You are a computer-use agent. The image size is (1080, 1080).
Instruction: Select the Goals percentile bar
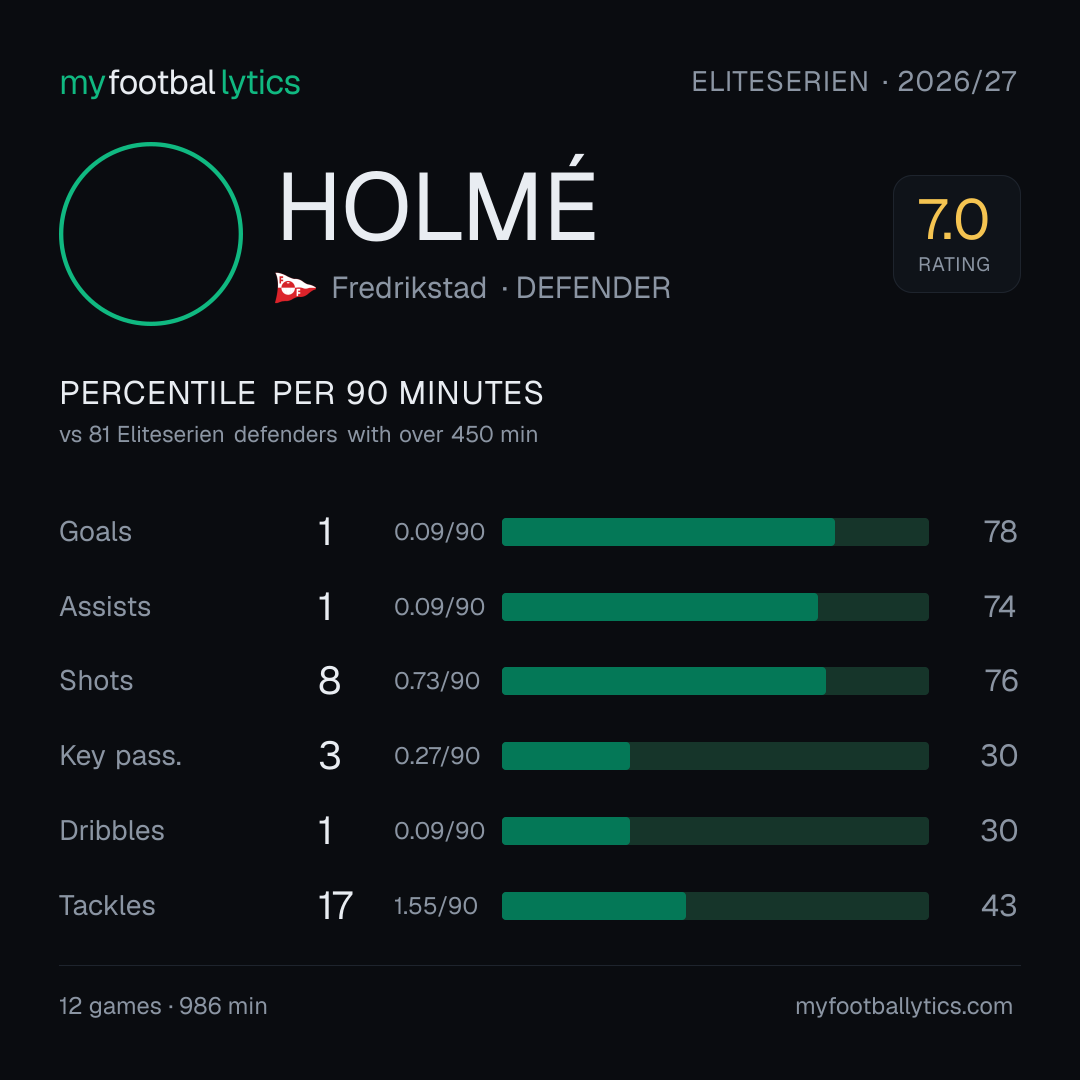715,532
